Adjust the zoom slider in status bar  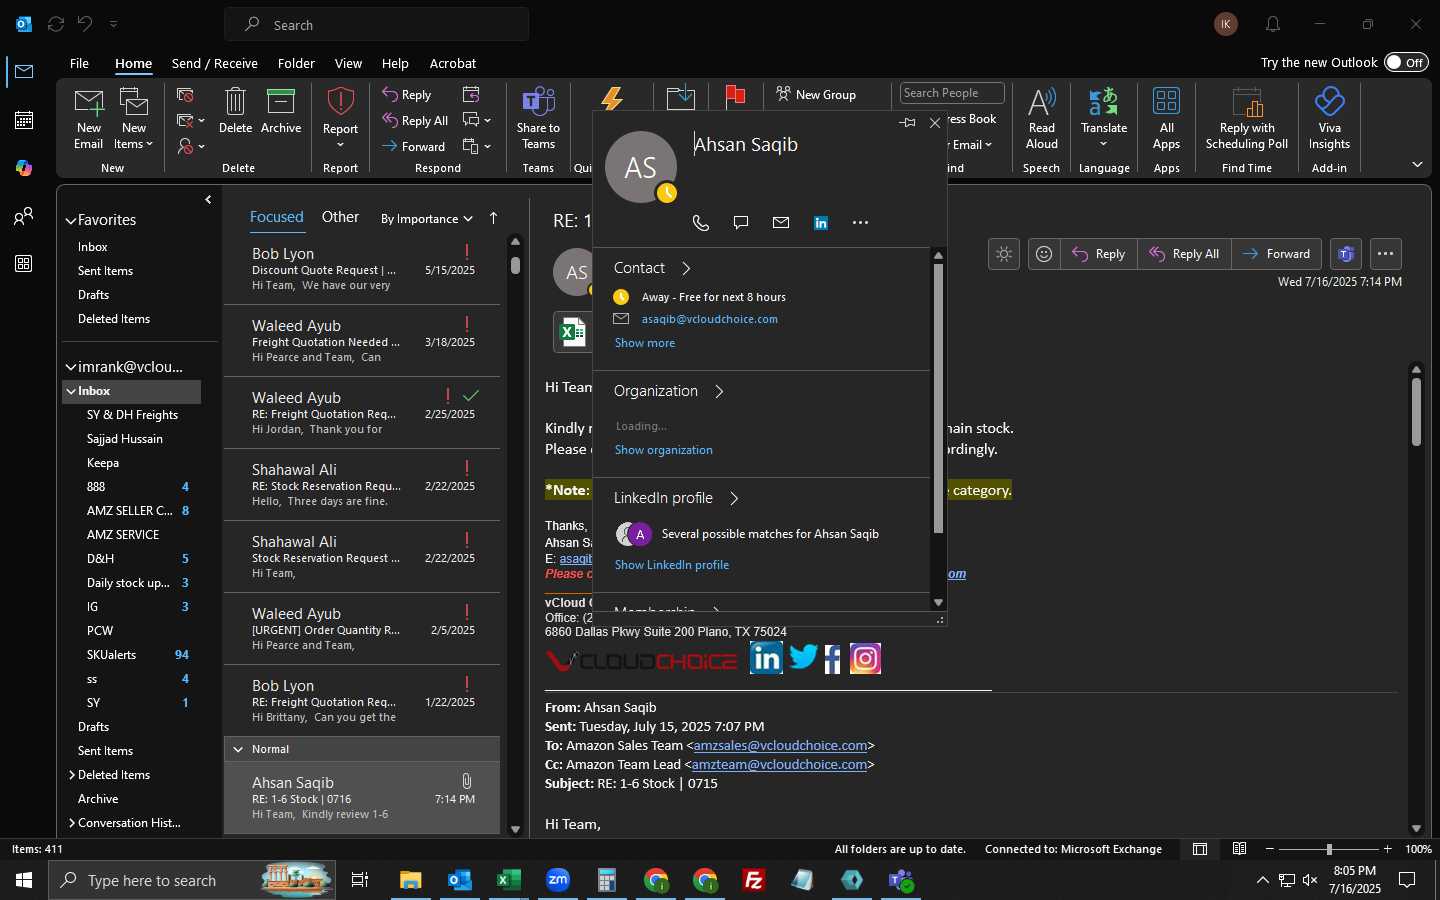coord(1329,849)
